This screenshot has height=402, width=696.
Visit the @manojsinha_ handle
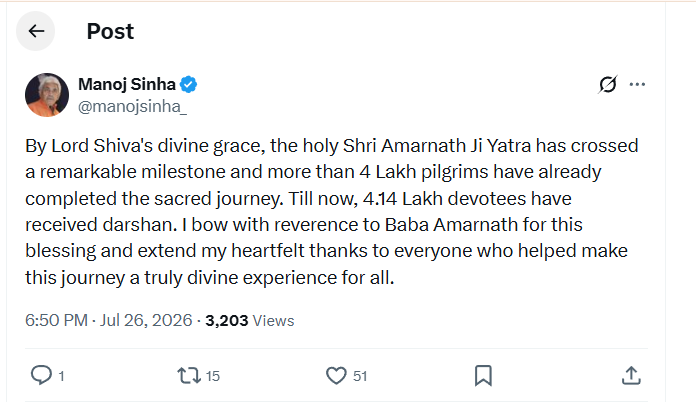click(132, 106)
